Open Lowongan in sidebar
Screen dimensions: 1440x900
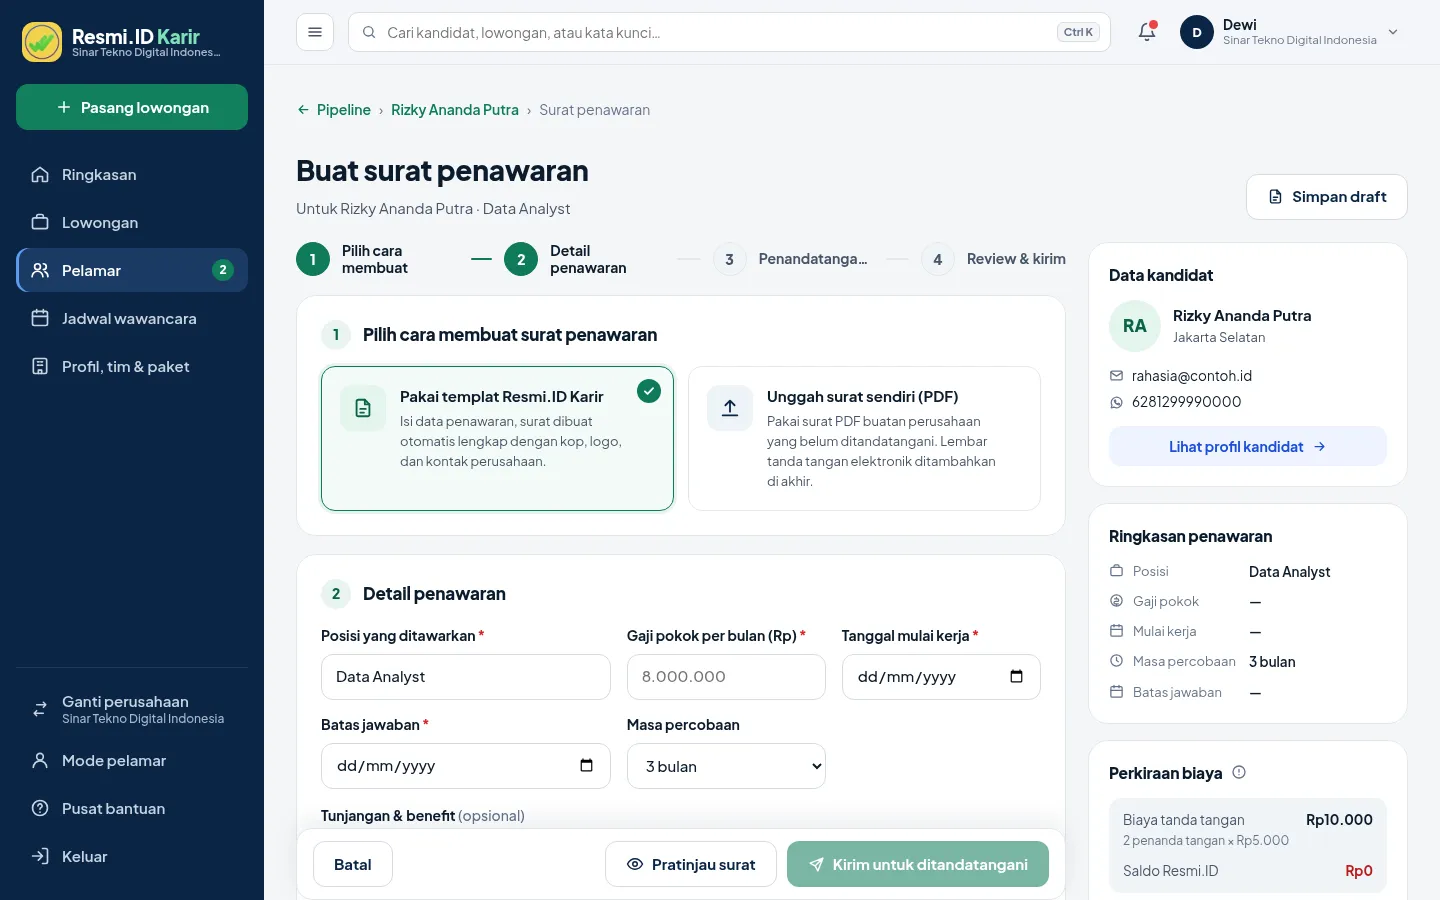[132, 223]
